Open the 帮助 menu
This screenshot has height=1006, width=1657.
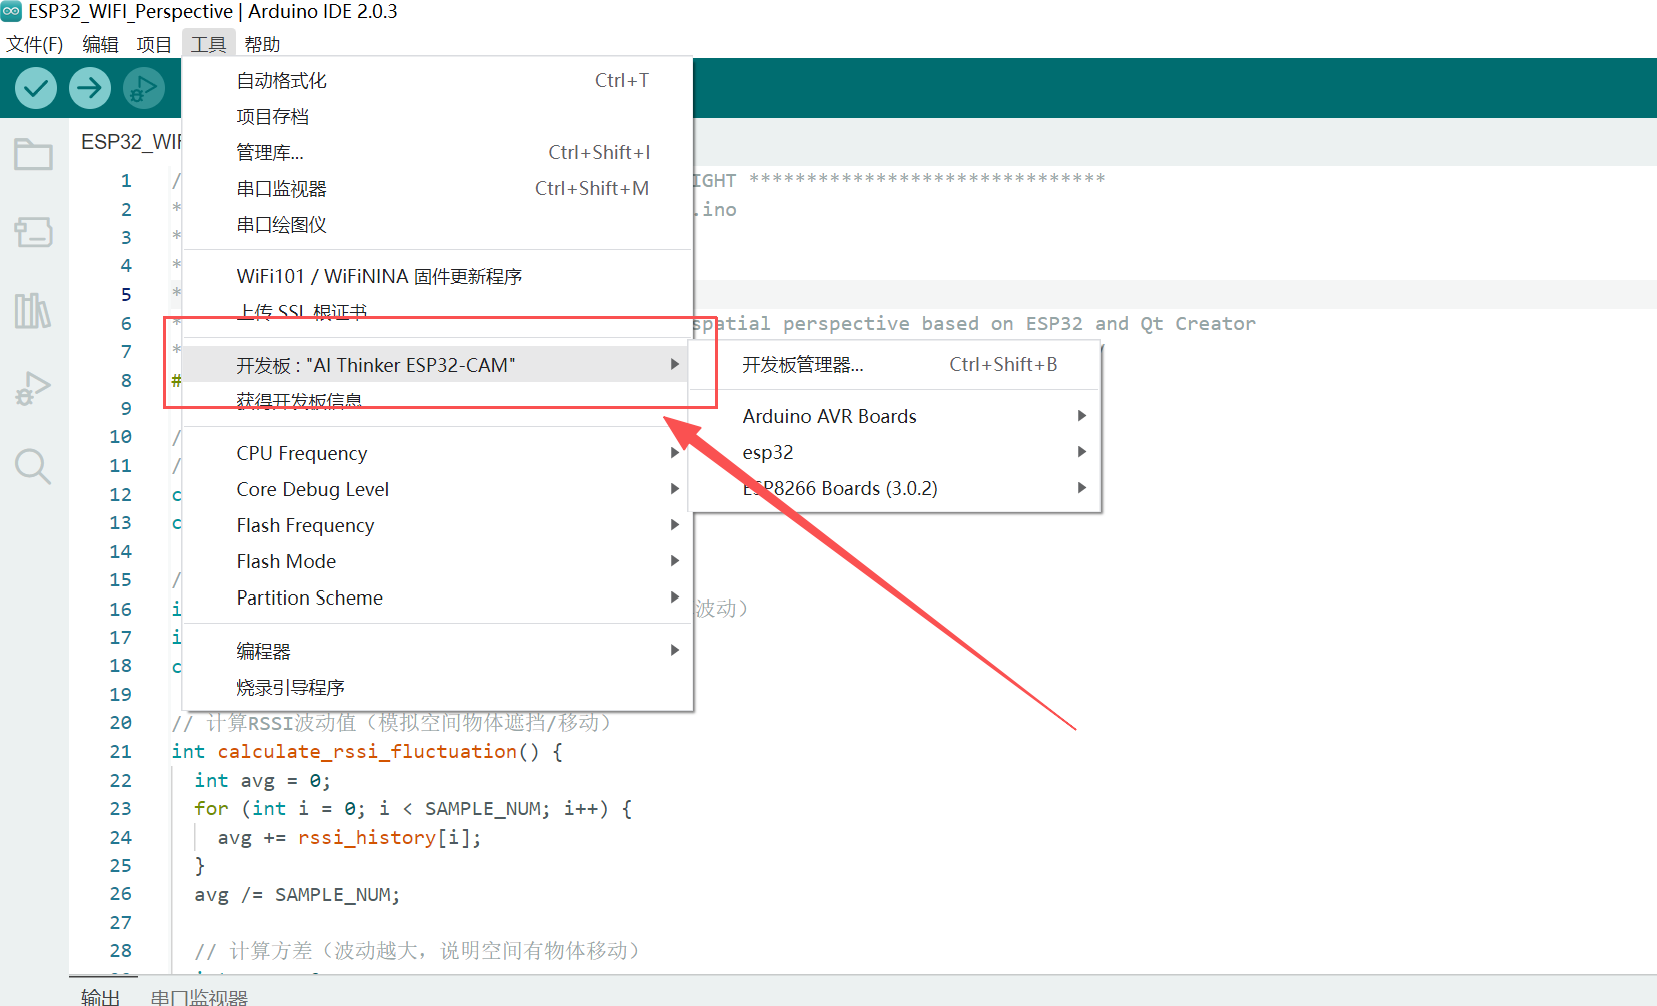pos(262,44)
